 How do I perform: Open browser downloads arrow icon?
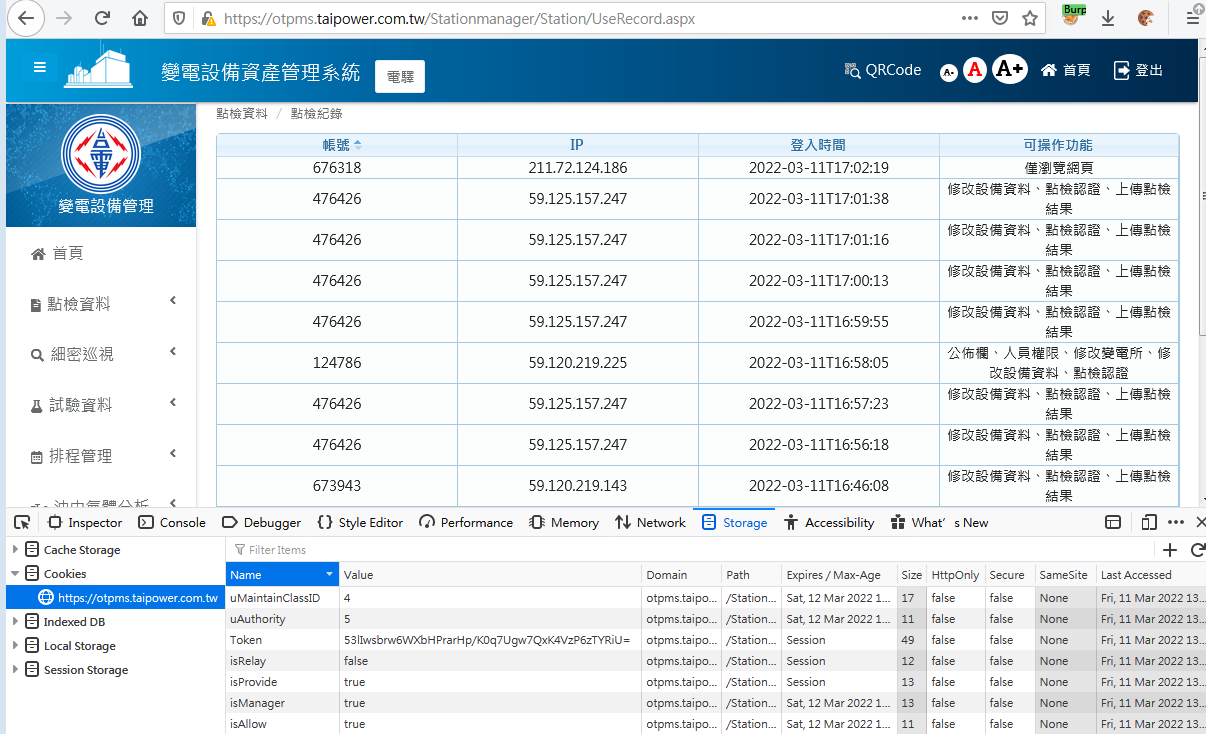1108,18
